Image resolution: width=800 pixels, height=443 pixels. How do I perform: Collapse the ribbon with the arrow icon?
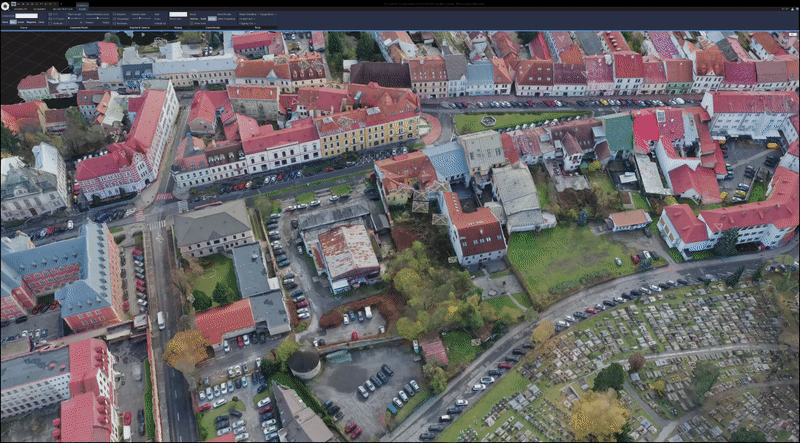[x=794, y=11]
